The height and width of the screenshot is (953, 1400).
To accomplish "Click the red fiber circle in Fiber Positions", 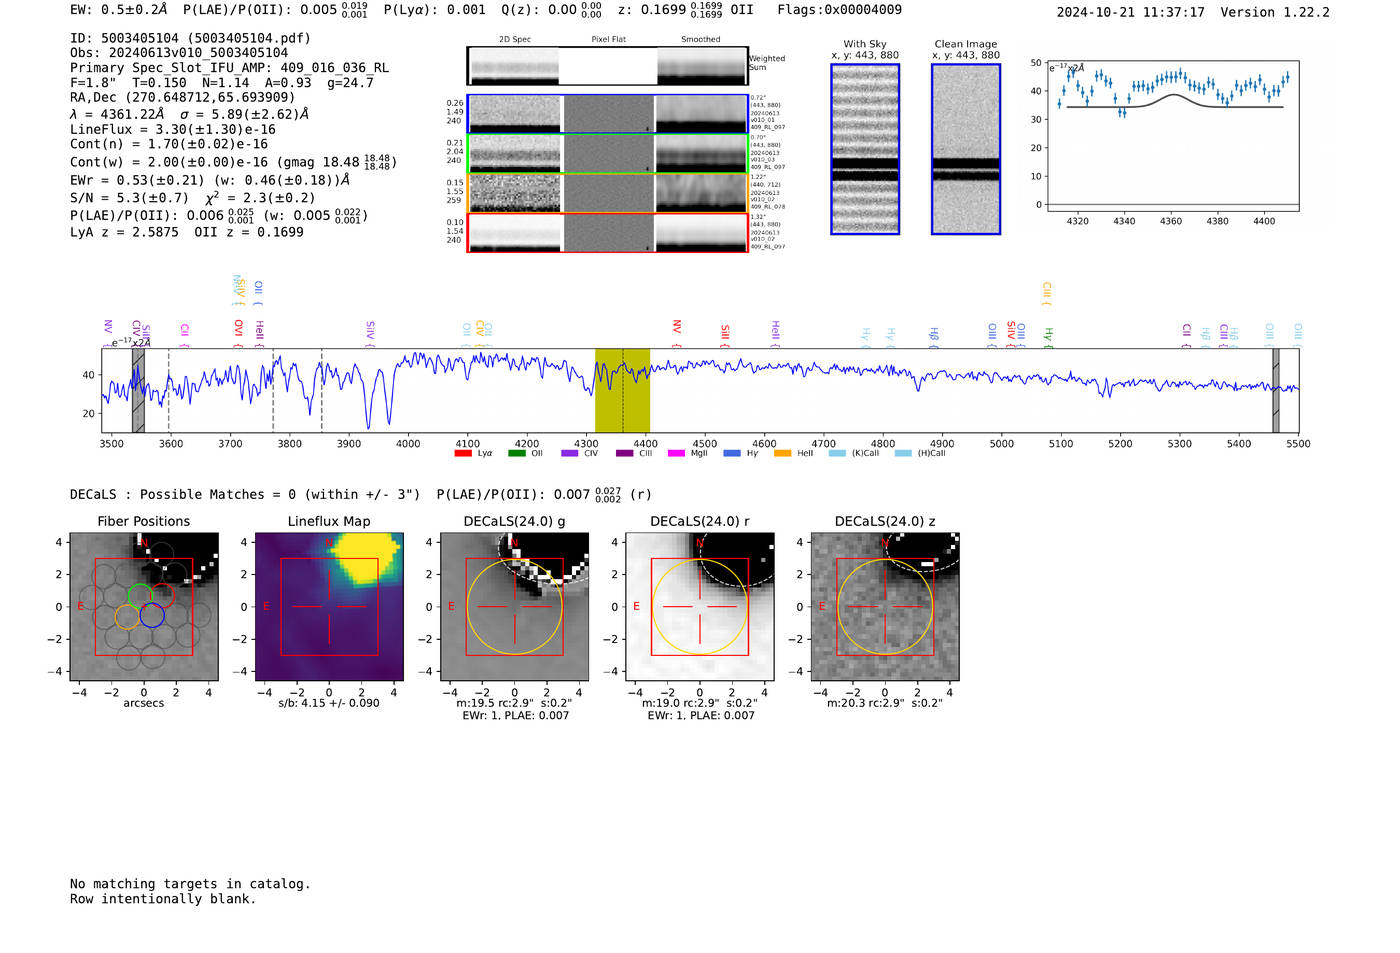I will (x=163, y=595).
